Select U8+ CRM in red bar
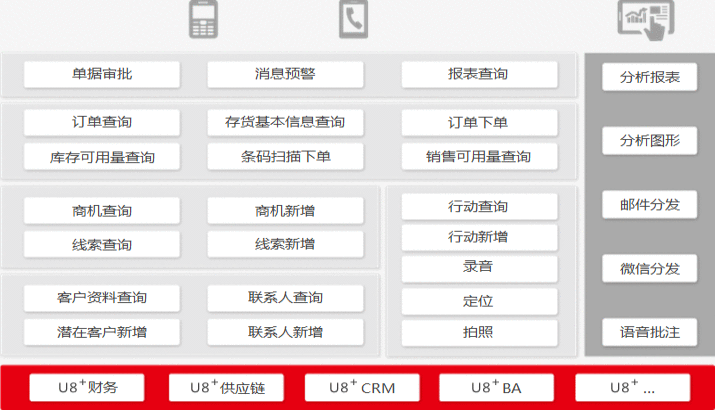Screen dimensions: 715x410 point(362,388)
